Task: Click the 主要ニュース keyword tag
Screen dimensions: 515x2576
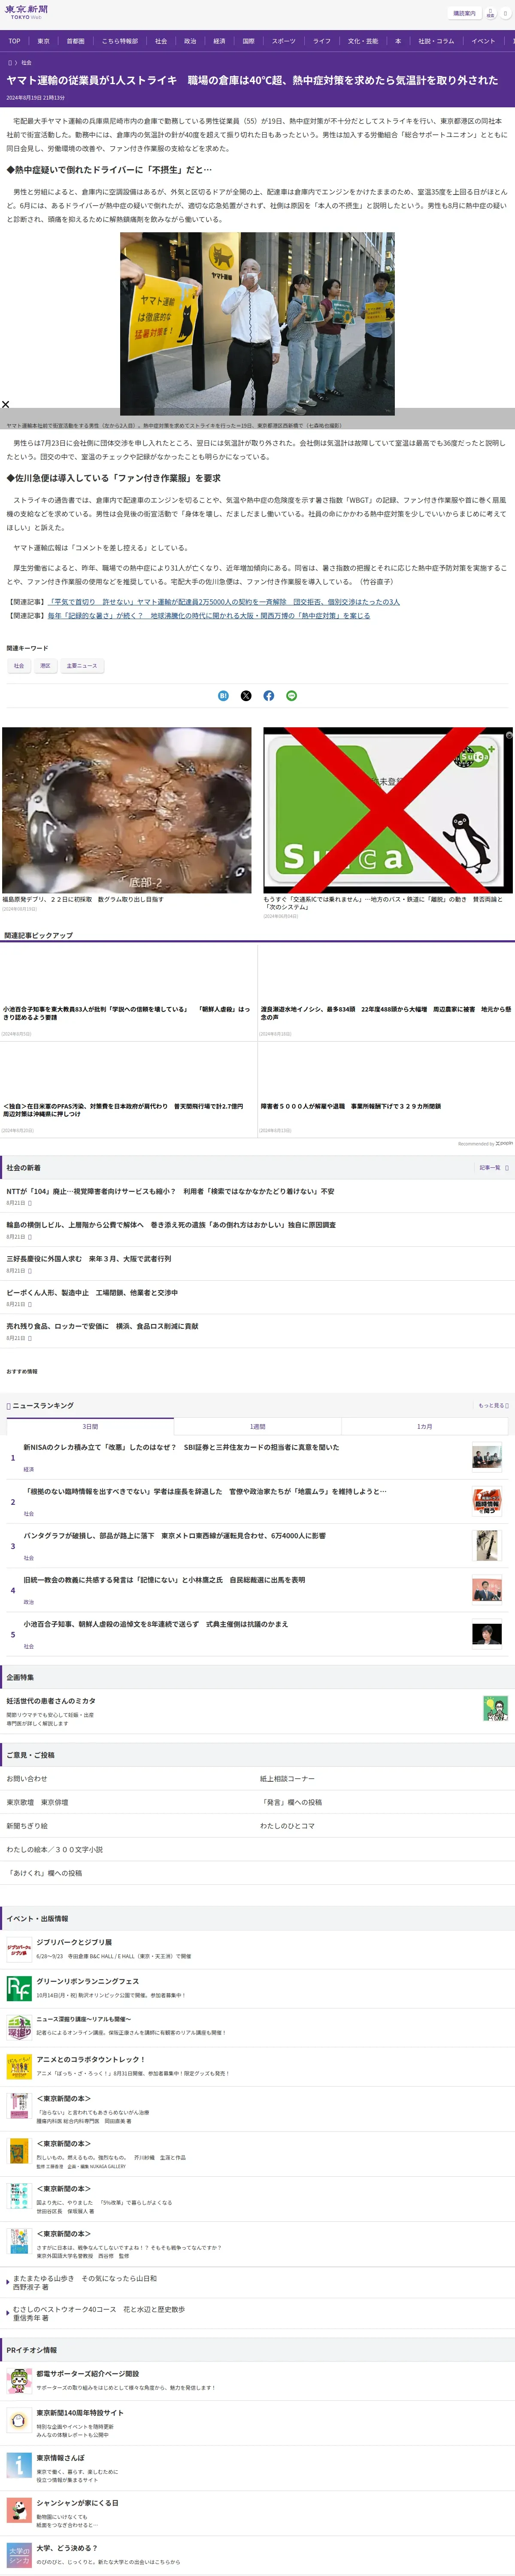Action: click(x=82, y=665)
